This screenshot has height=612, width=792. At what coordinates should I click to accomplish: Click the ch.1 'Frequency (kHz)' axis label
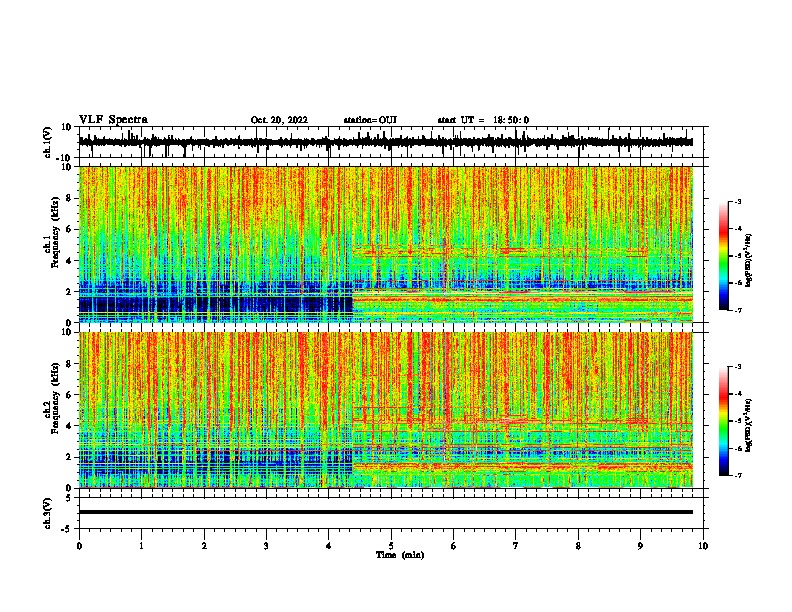[x=55, y=232]
